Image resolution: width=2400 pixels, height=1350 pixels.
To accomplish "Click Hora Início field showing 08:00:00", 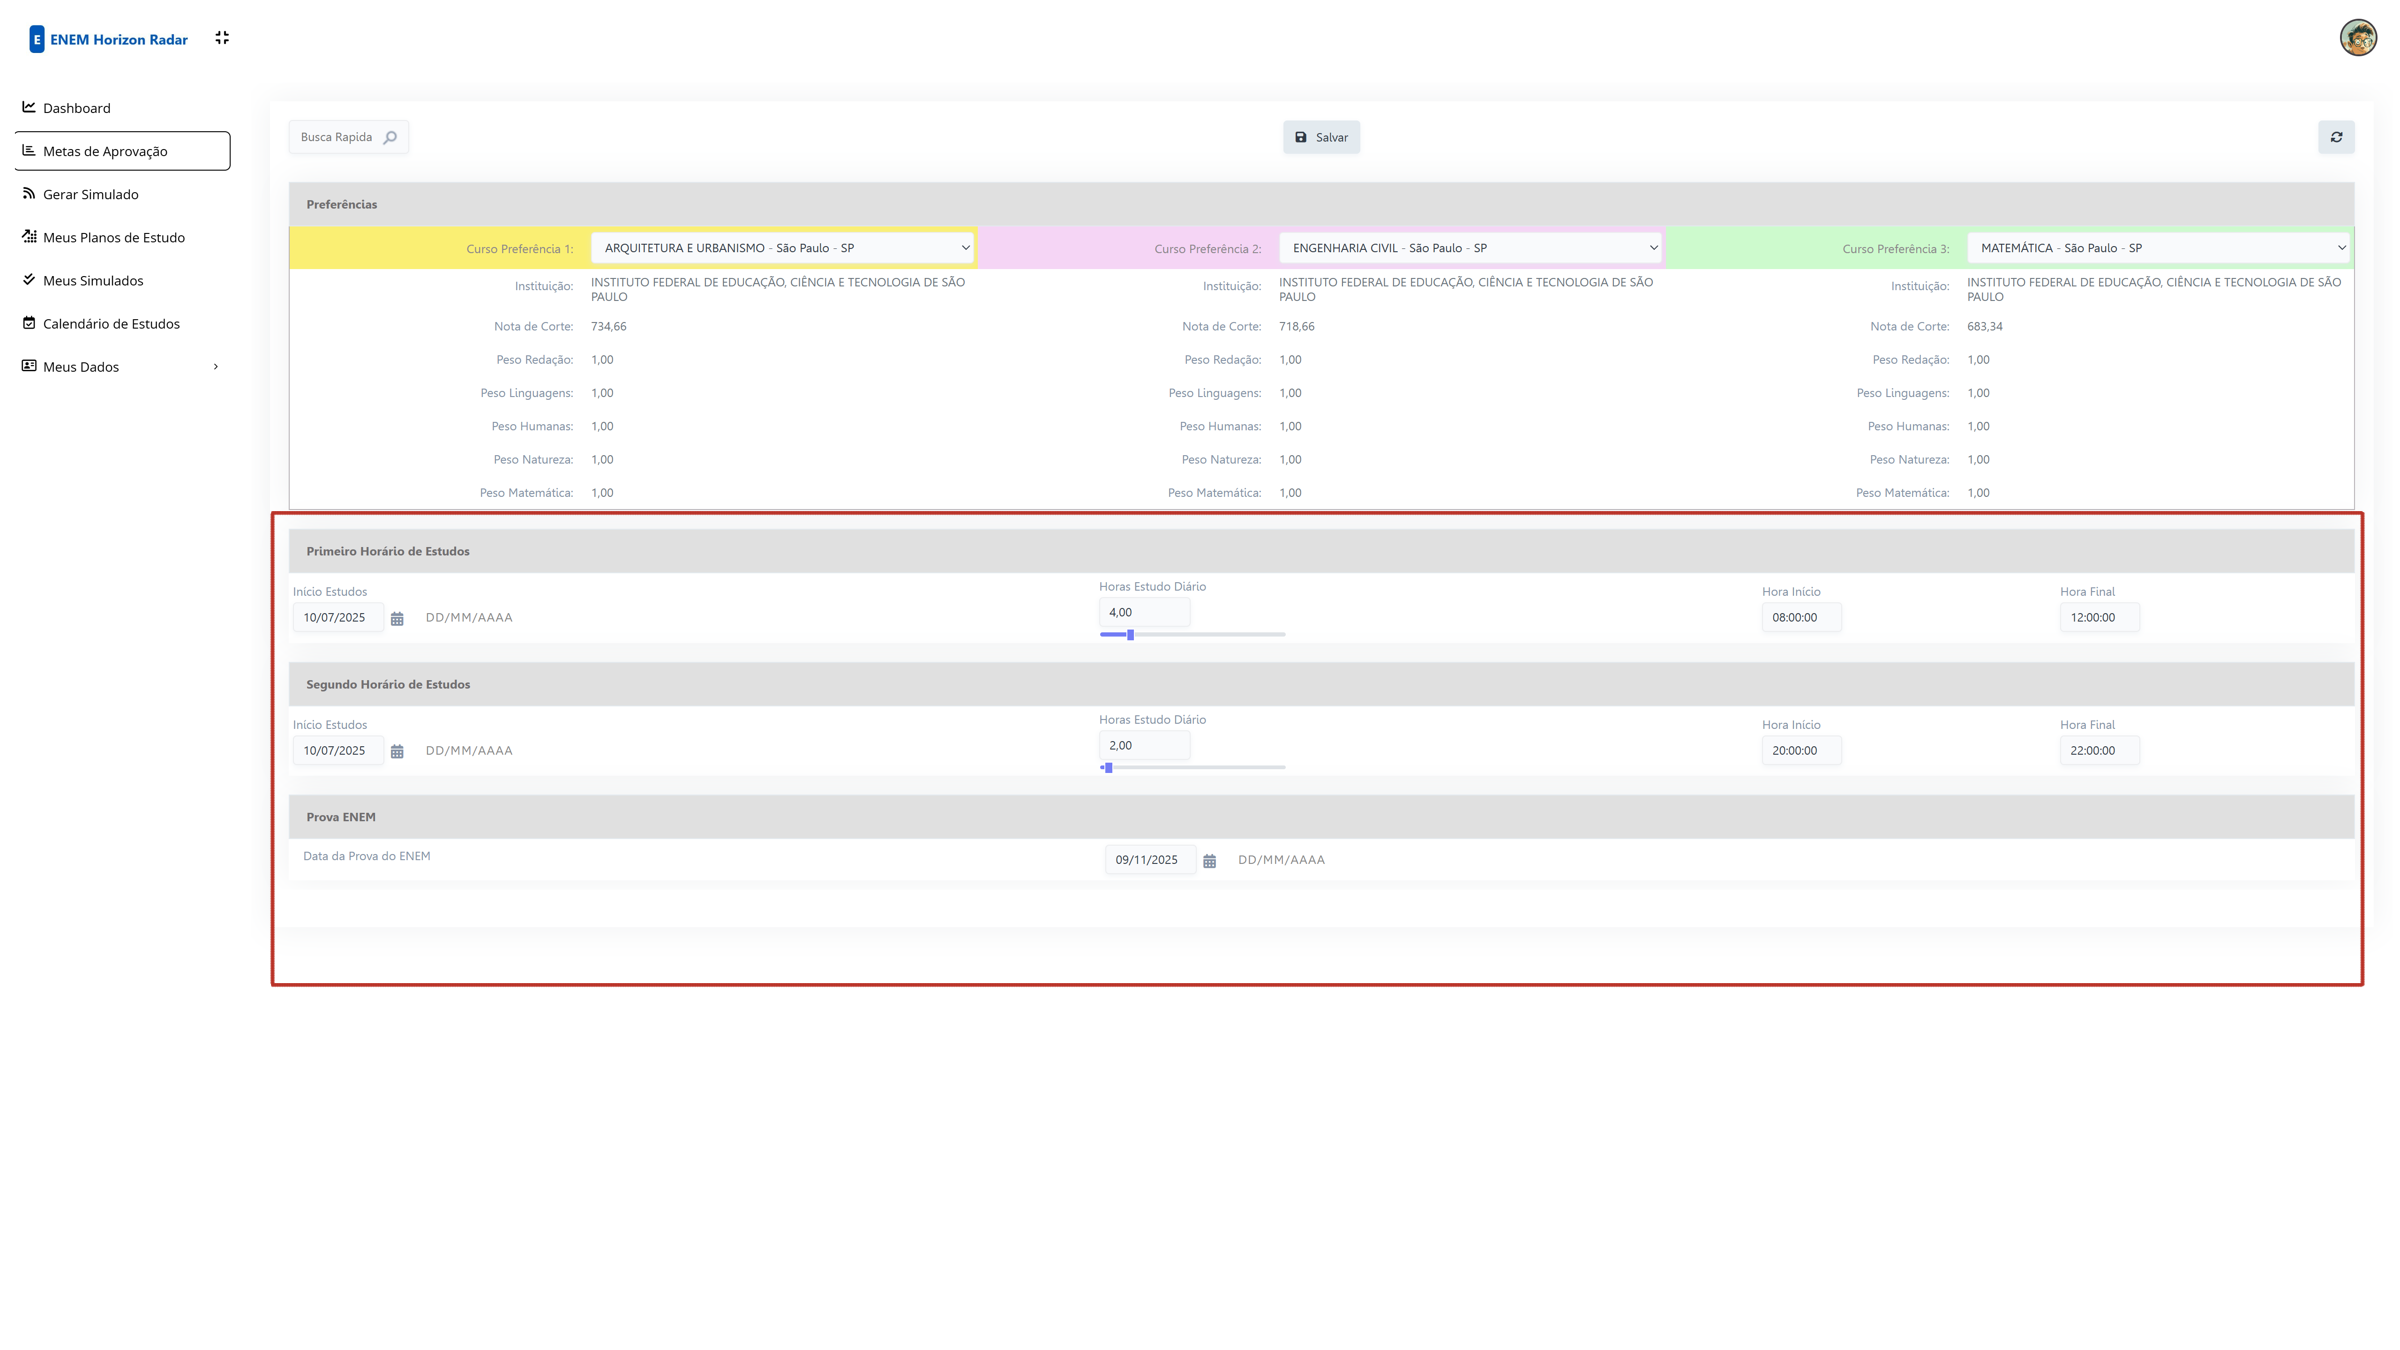I will click(1801, 618).
